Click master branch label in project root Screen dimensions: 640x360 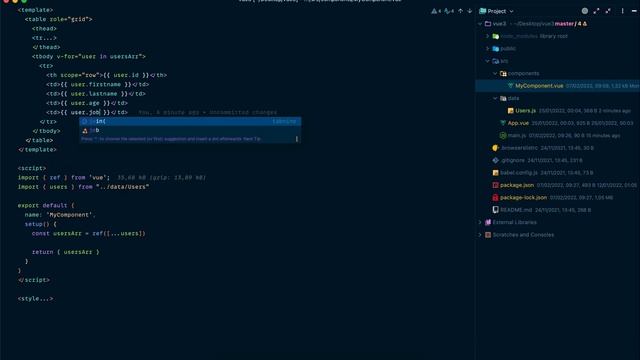(564, 24)
